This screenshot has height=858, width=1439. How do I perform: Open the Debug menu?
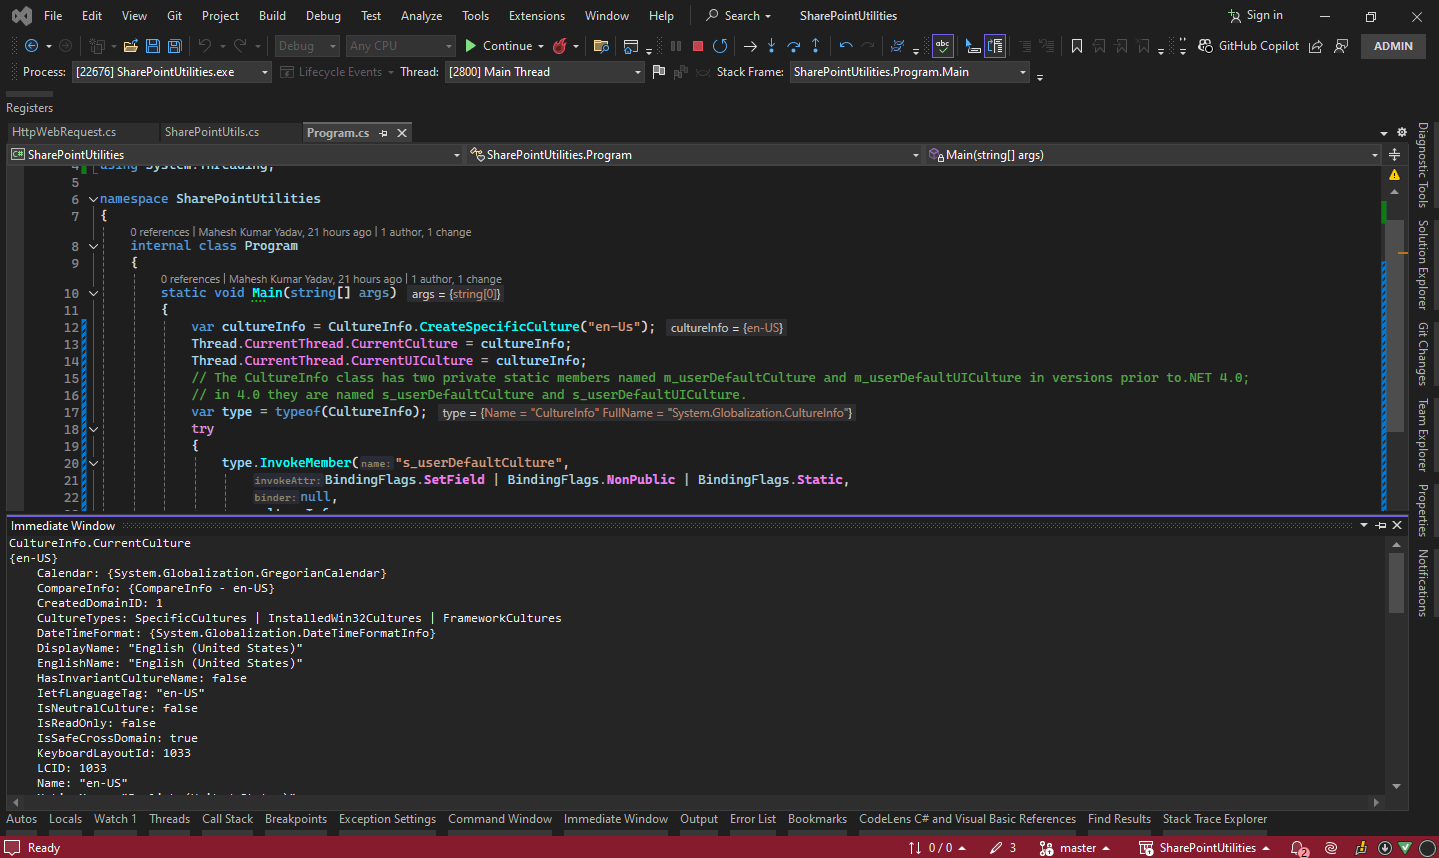[x=323, y=15]
